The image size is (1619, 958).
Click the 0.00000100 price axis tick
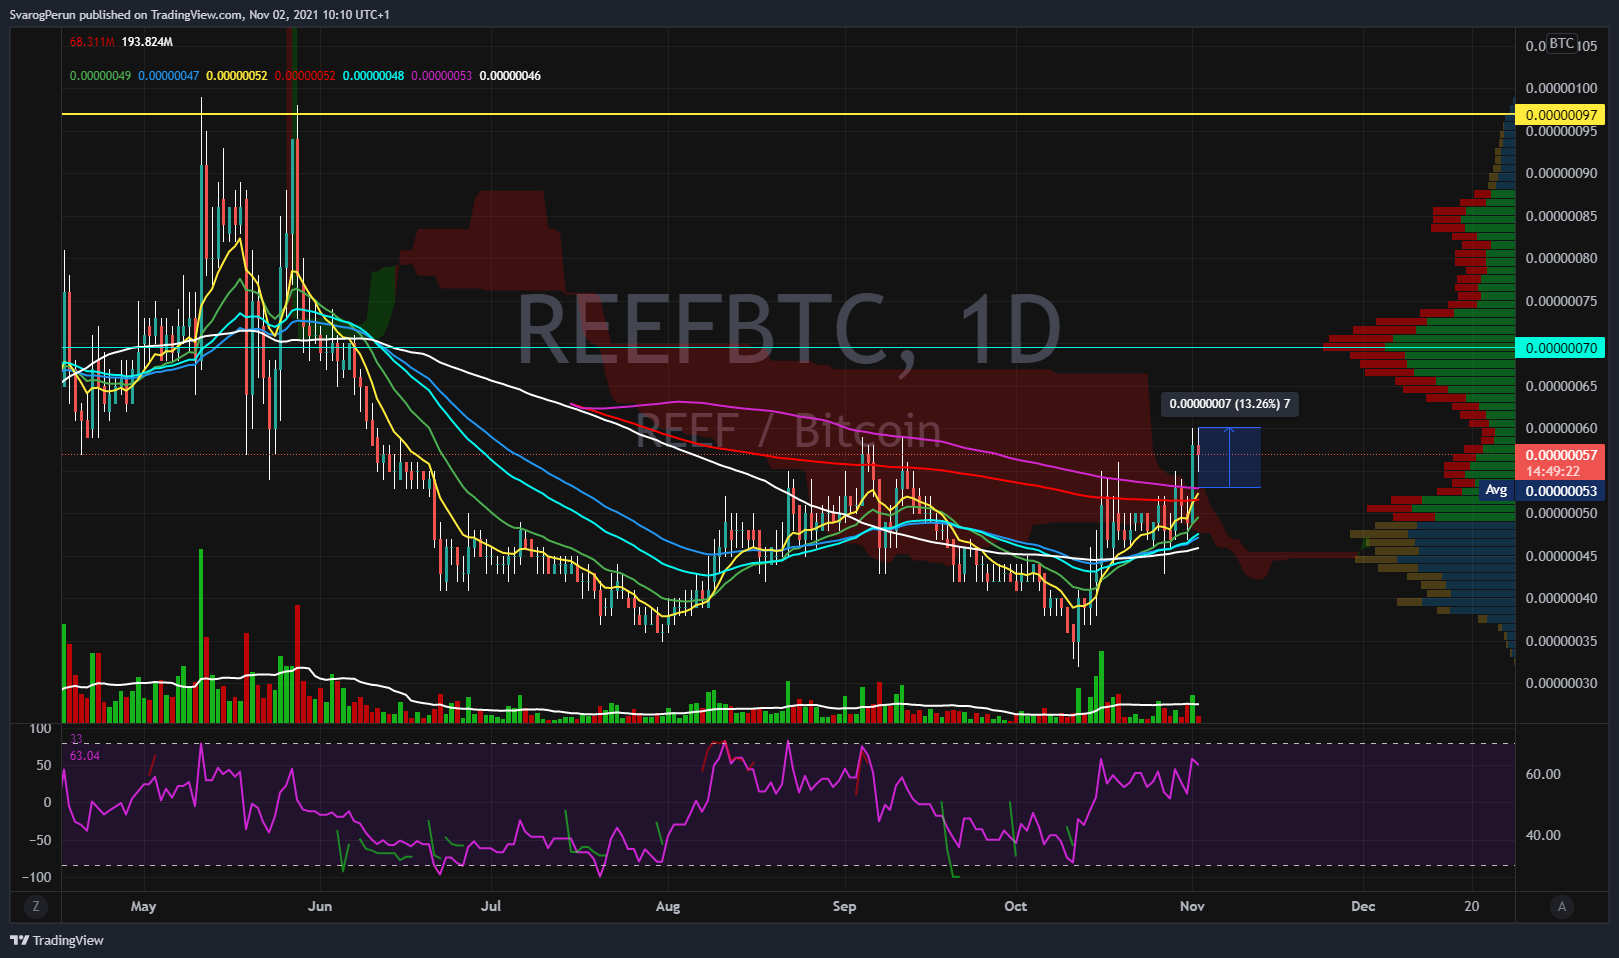click(x=1561, y=88)
